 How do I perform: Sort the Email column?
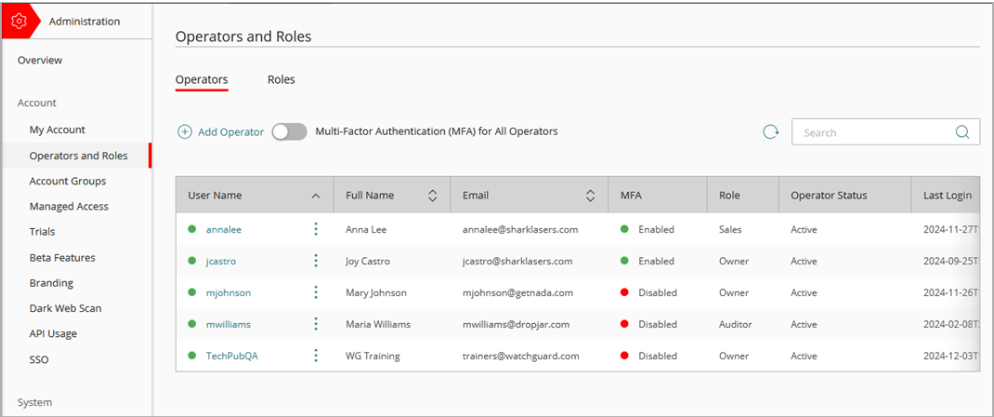click(x=590, y=196)
